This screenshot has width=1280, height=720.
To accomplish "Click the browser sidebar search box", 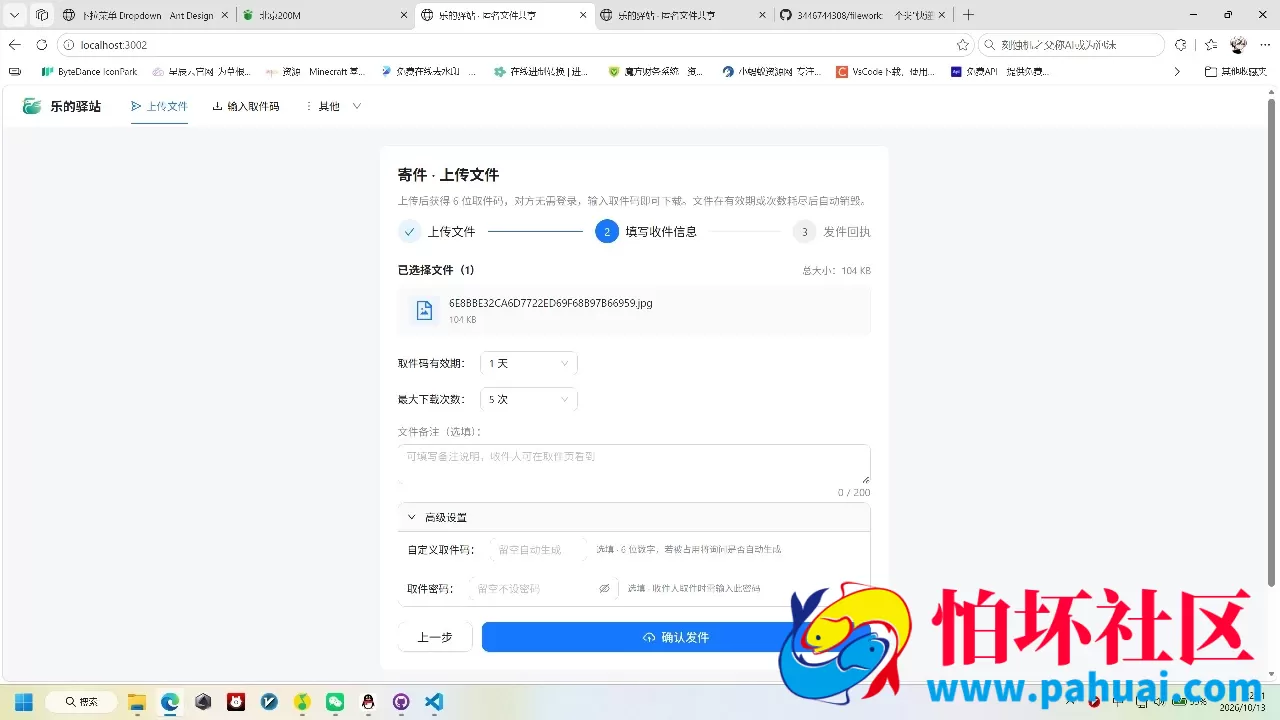I will point(1072,45).
